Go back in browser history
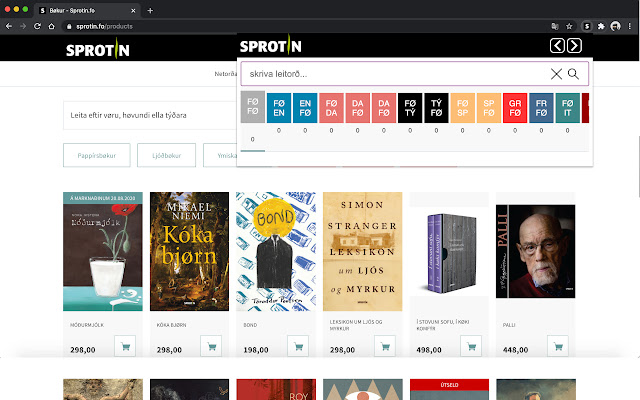Screen dimensions: 640x400 point(9,26)
